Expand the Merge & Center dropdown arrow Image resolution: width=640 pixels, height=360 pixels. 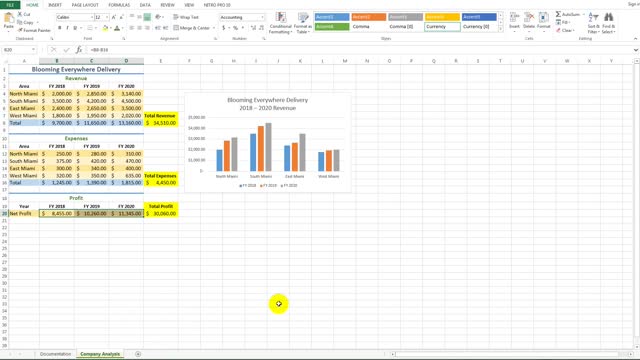pyautogui.click(x=214, y=28)
